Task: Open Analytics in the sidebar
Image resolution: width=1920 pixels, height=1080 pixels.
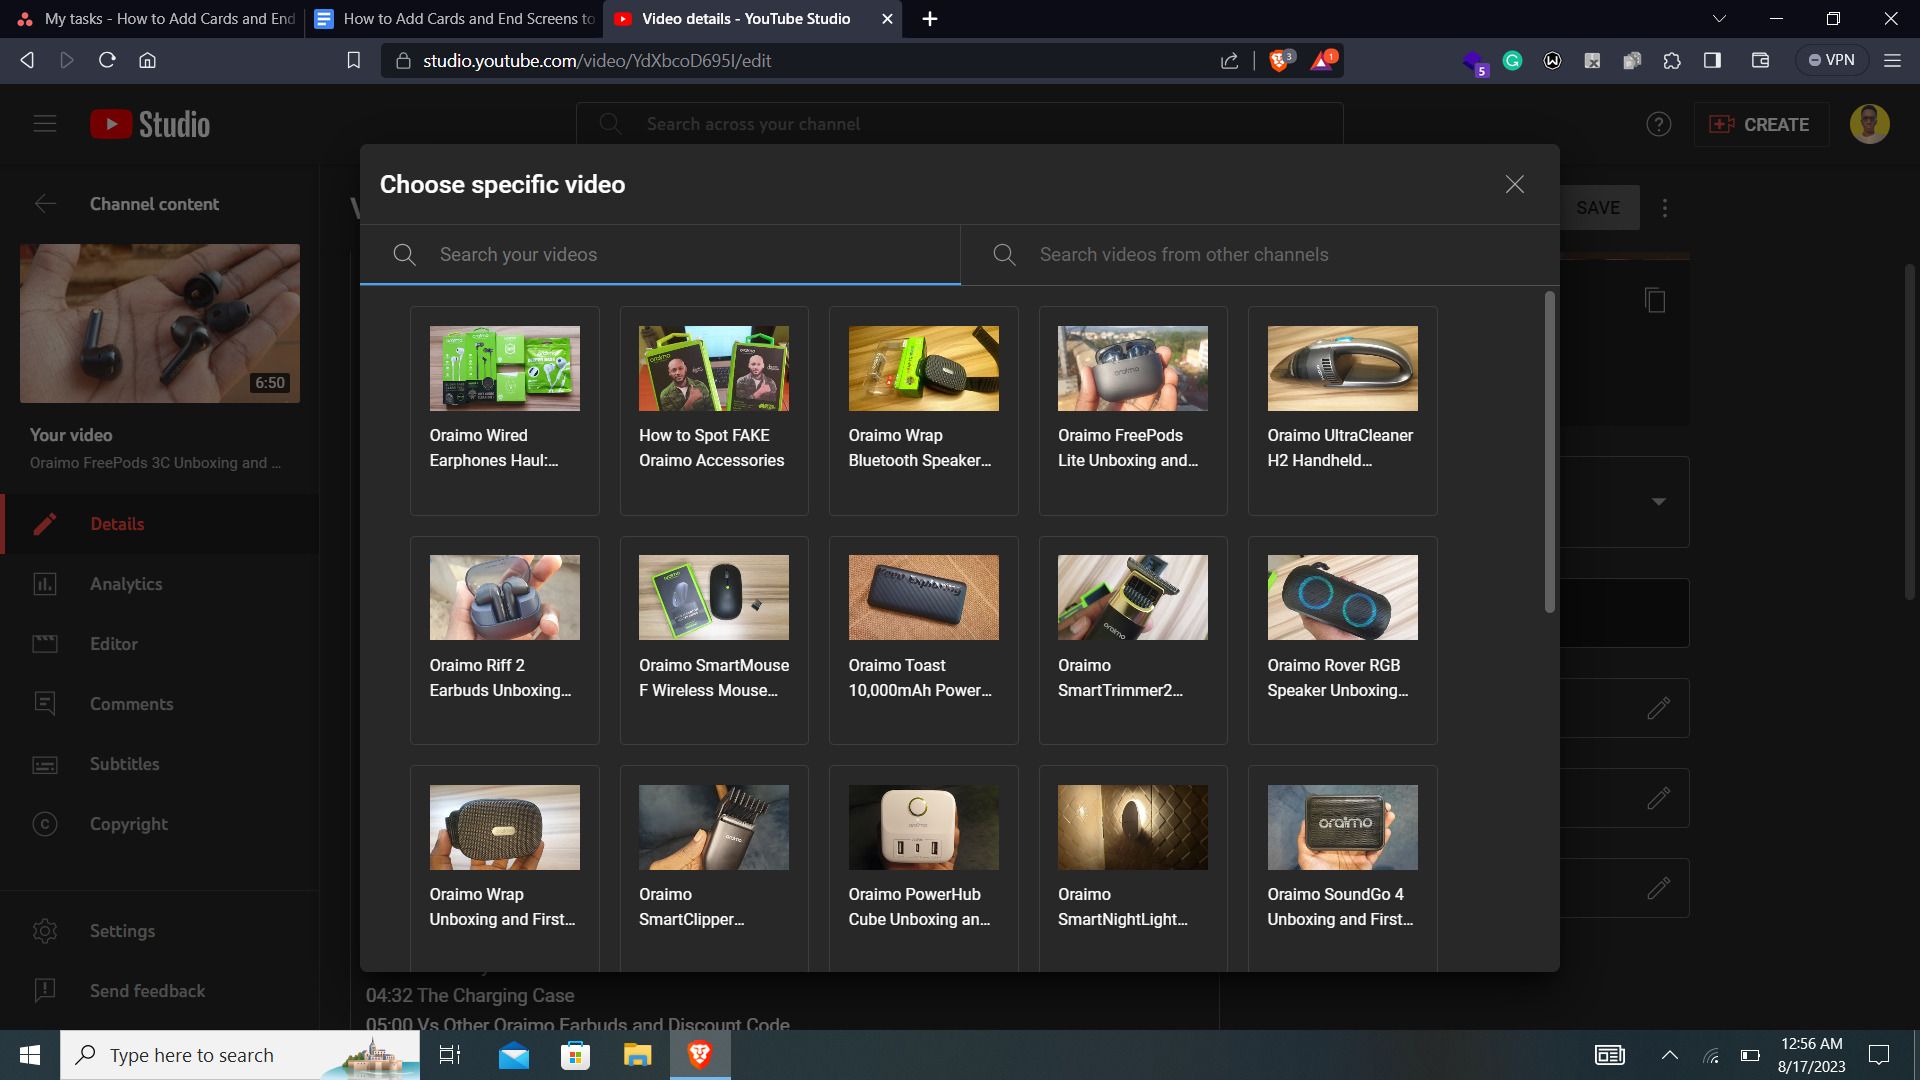Action: [160, 584]
